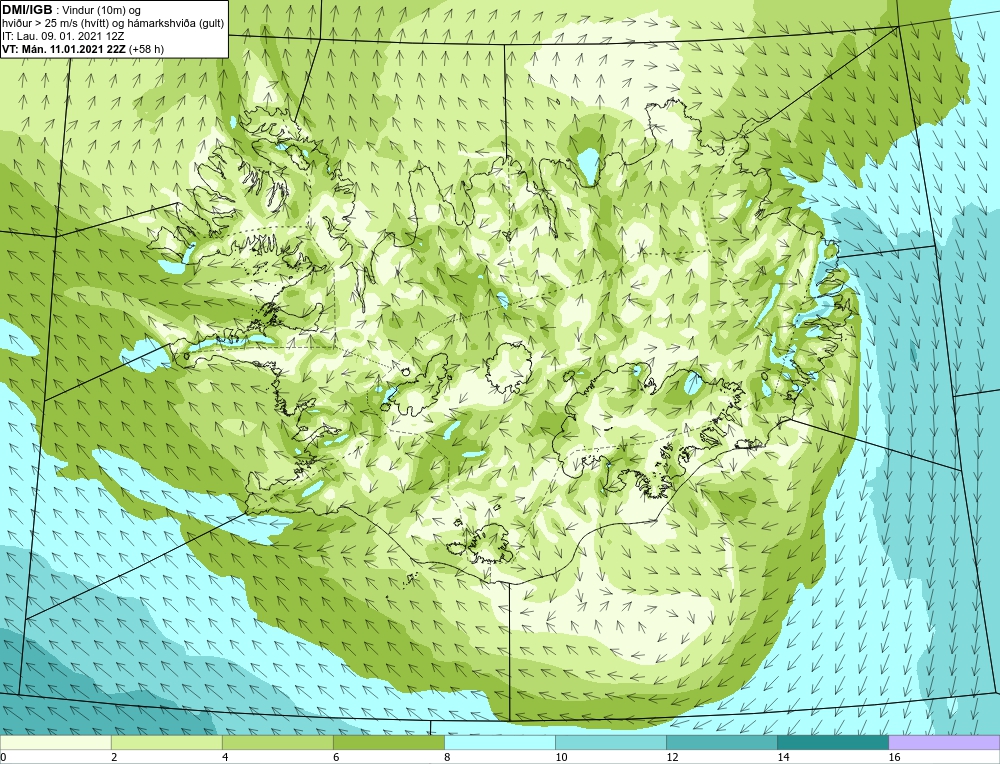This screenshot has width=1000, height=764.
Task: Click the 12–14 m/s teal legend swatch
Action: (722, 743)
